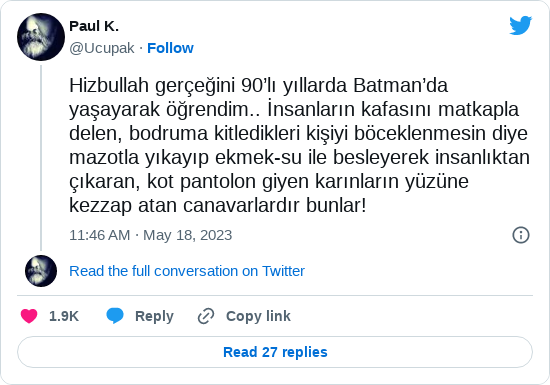Open Paul K.'s large profile avatar
This screenshot has height=385, width=550.
41,37
